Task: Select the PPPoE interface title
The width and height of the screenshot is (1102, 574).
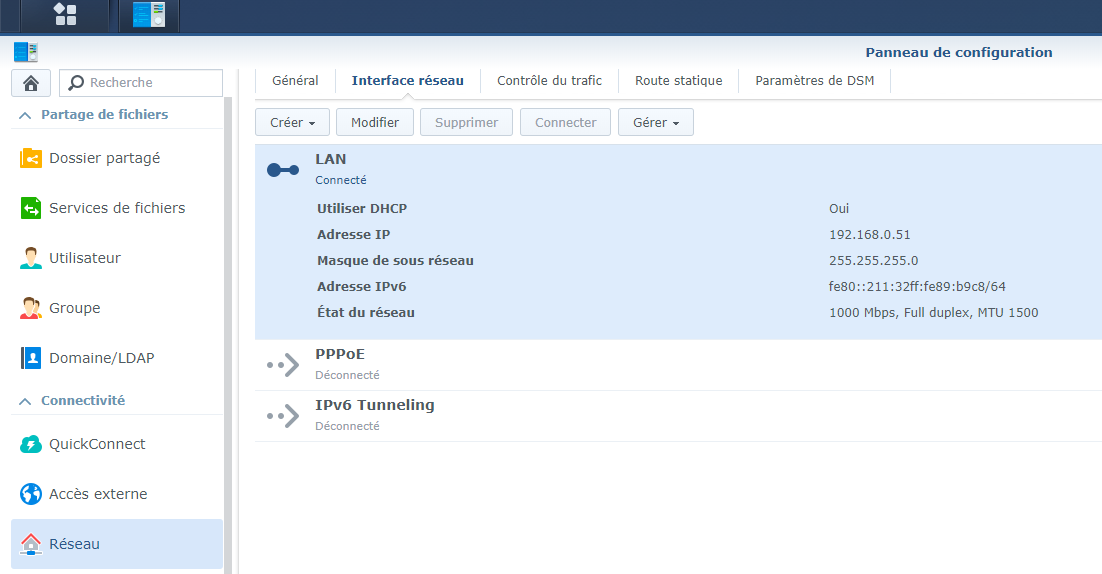Action: point(340,354)
